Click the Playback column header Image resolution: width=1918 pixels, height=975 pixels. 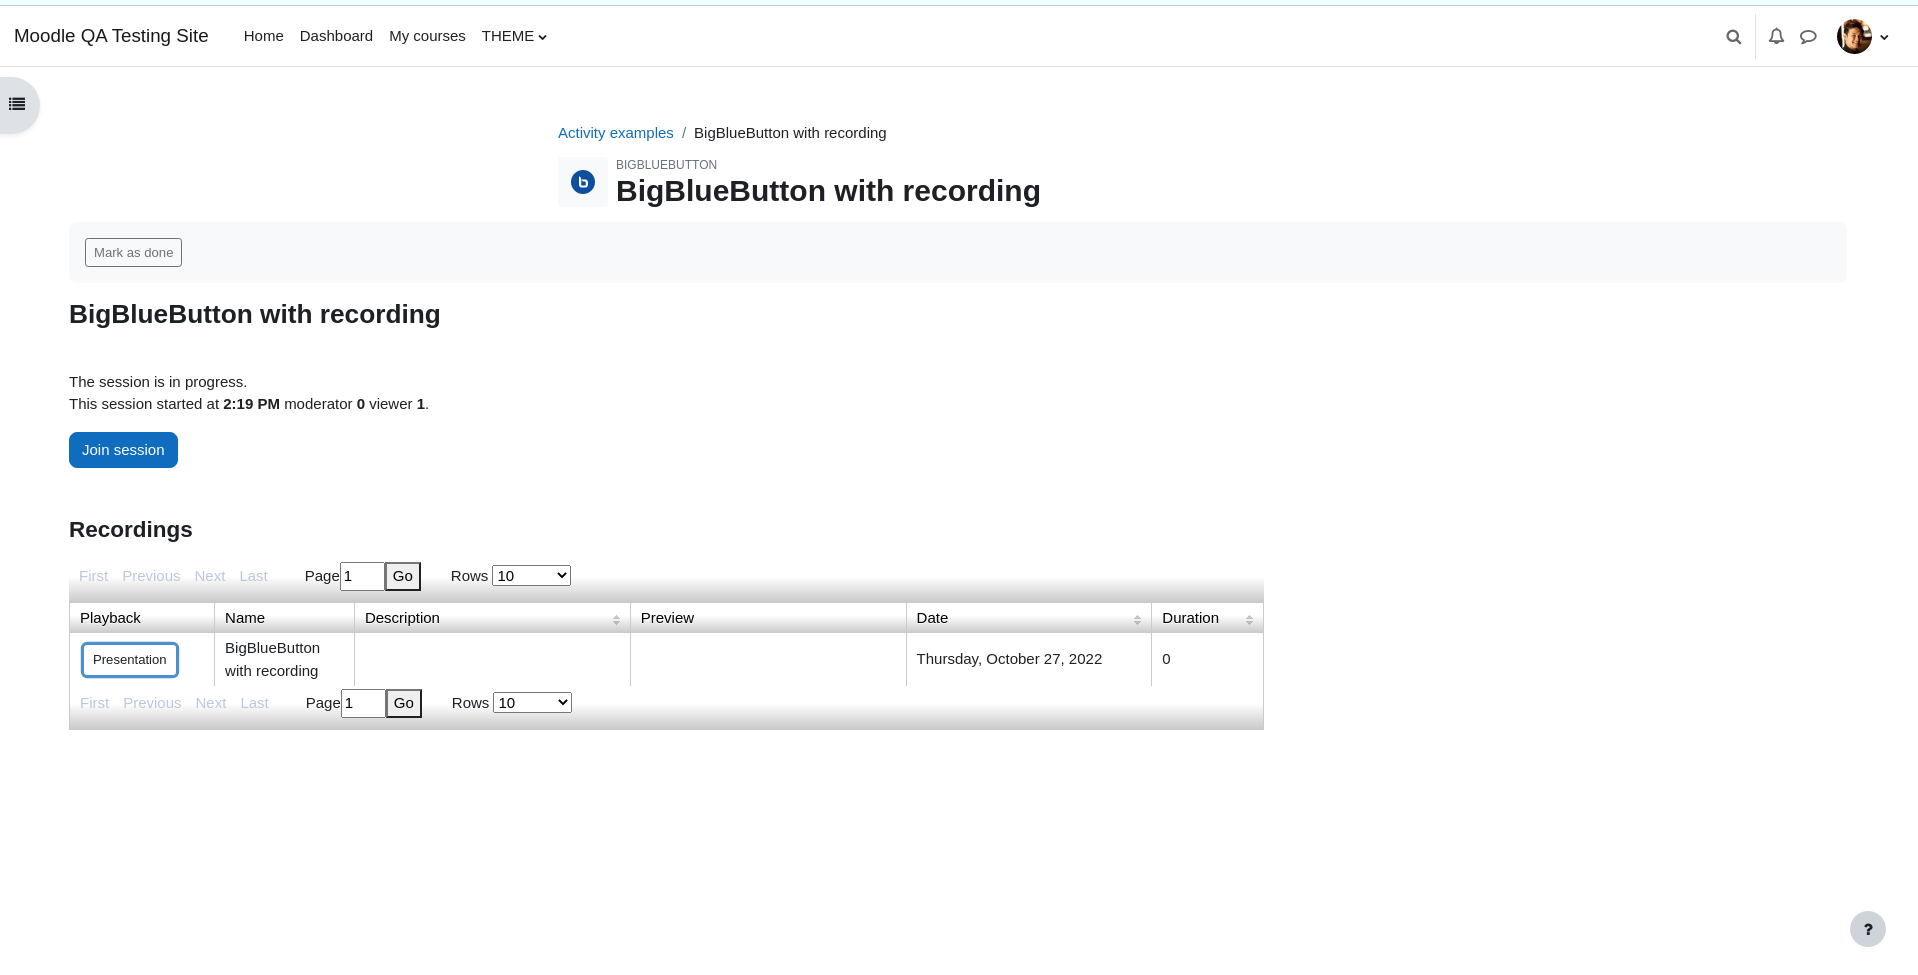point(142,618)
